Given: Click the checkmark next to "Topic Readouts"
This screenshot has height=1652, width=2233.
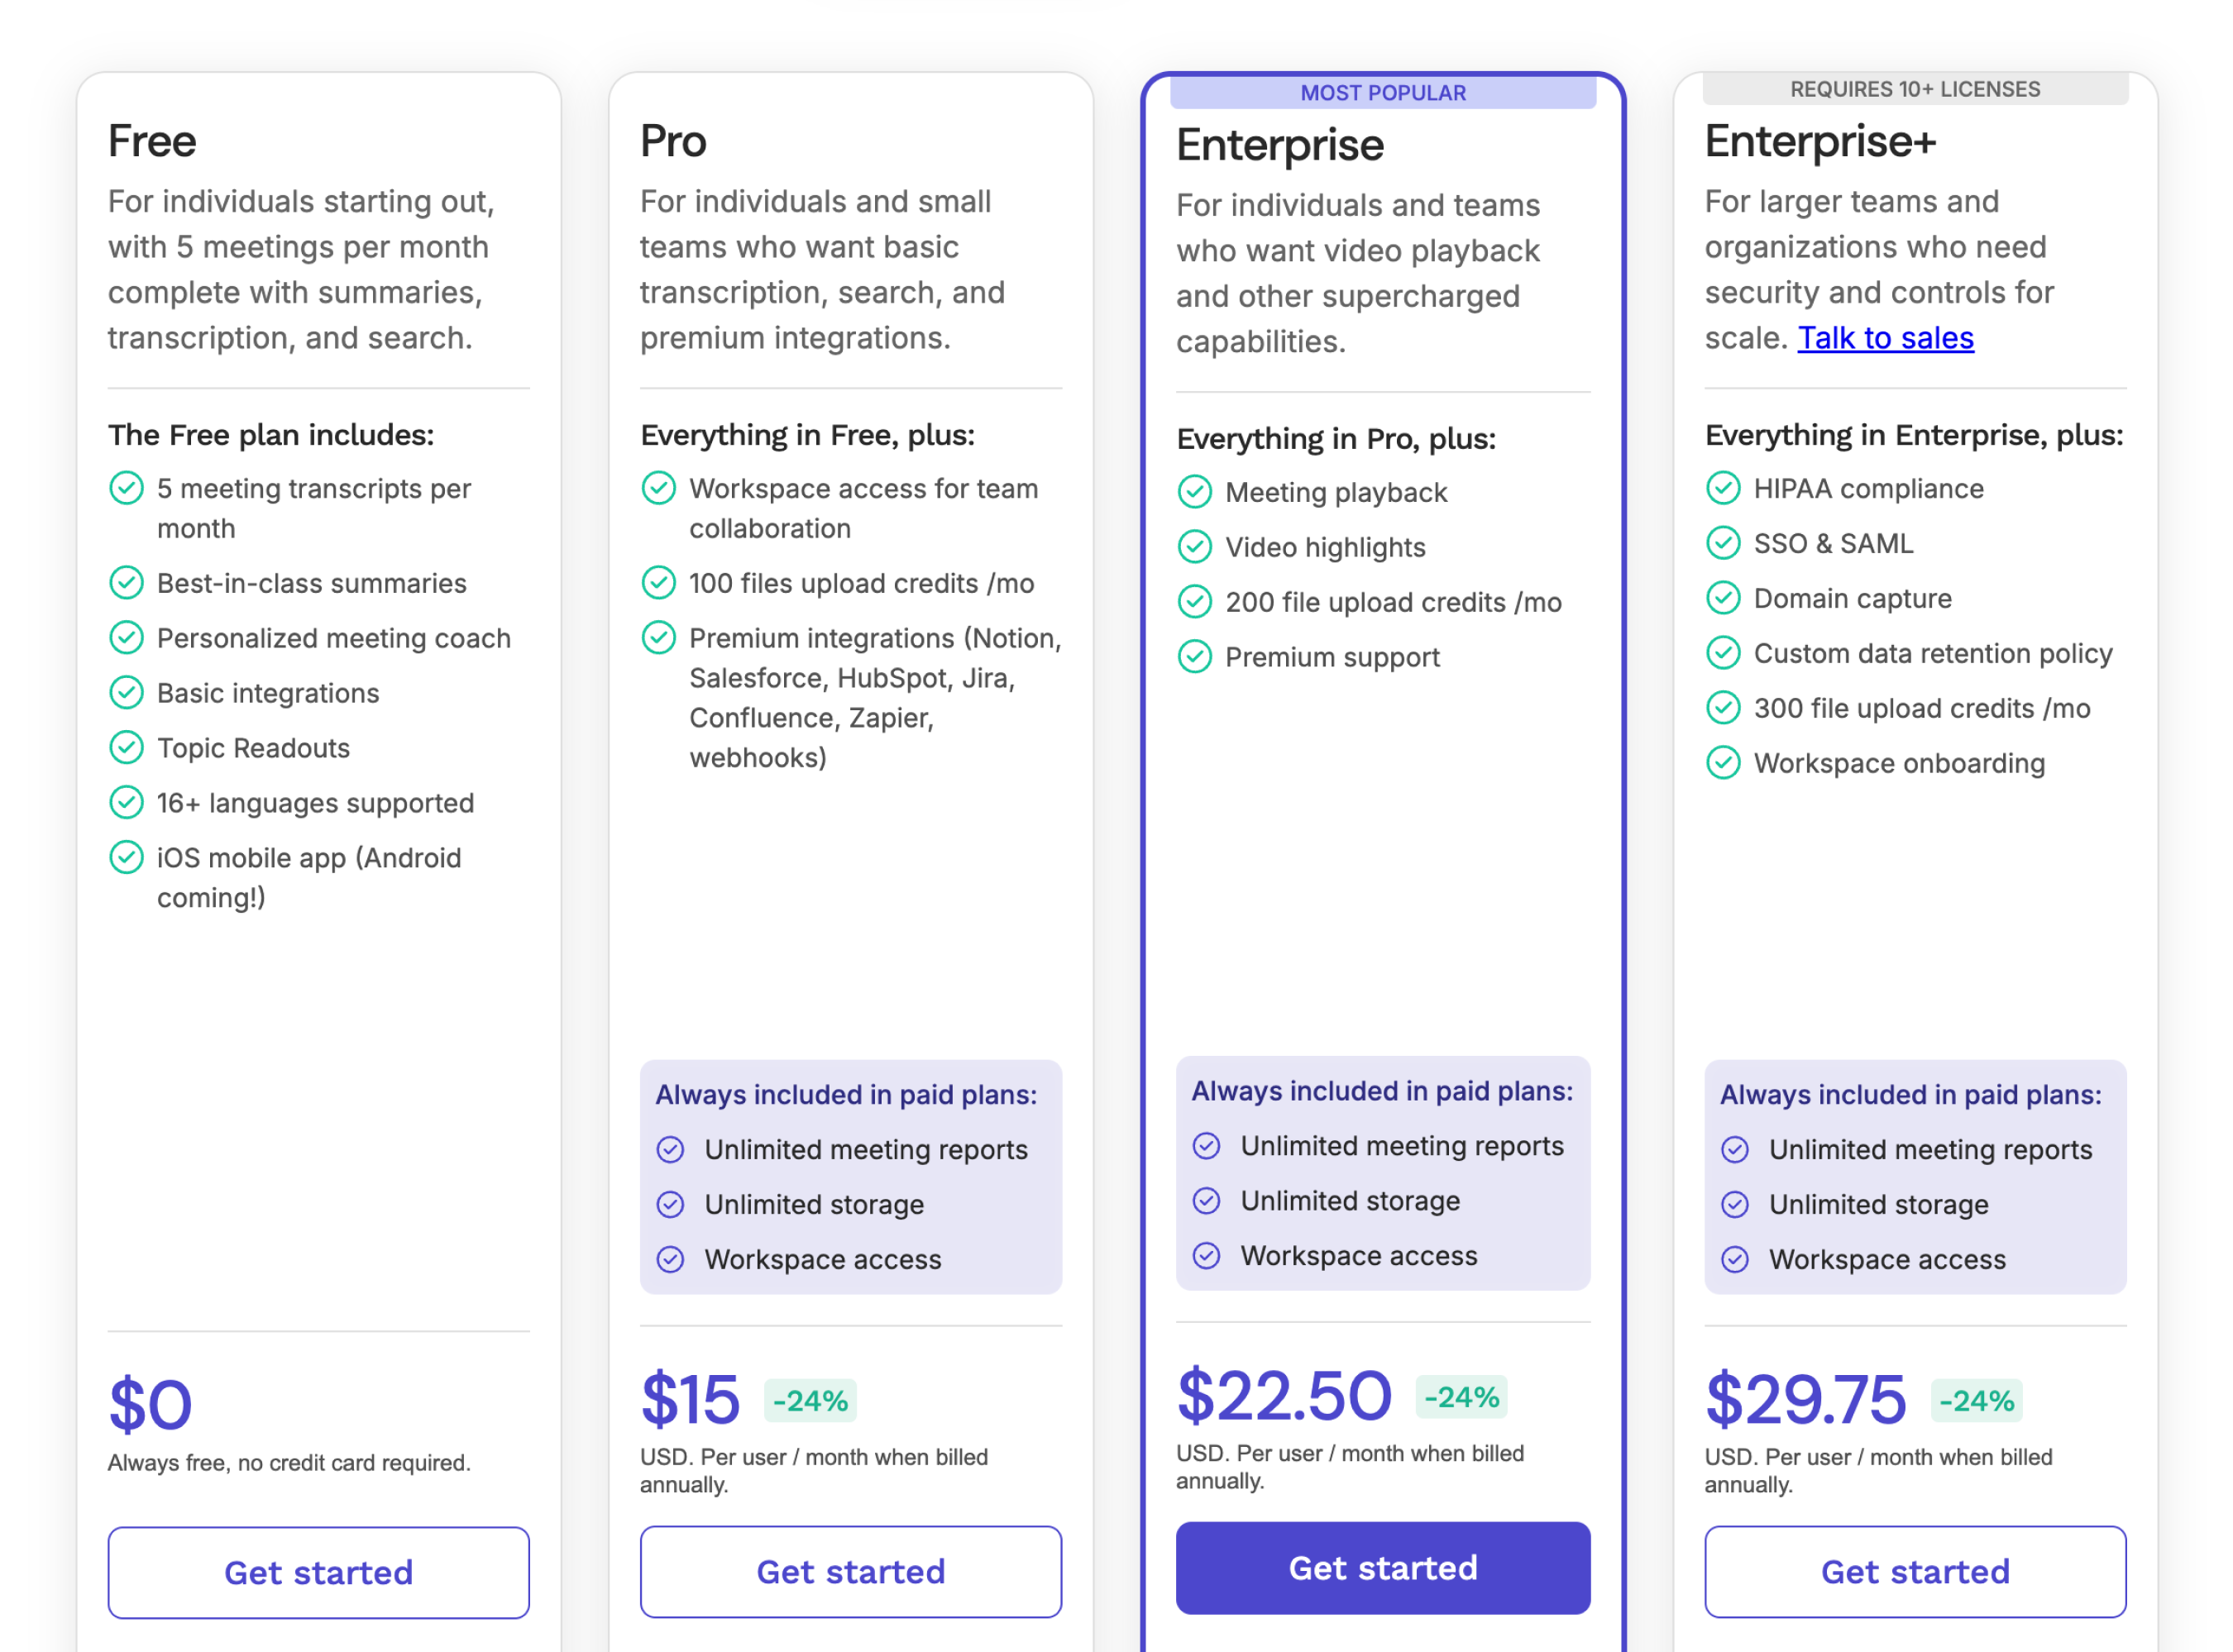Looking at the screenshot, I should pyautogui.click(x=127, y=747).
